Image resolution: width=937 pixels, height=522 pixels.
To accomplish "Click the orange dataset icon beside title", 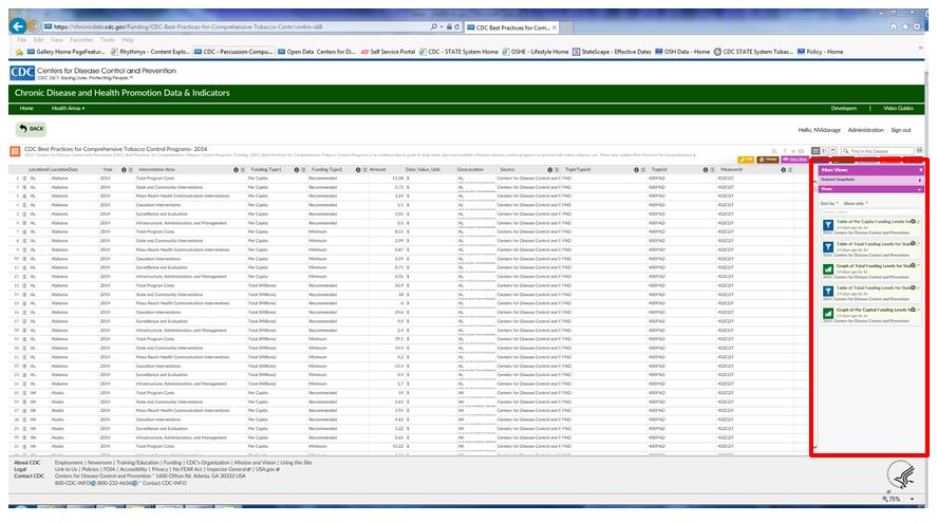I will click(15, 152).
